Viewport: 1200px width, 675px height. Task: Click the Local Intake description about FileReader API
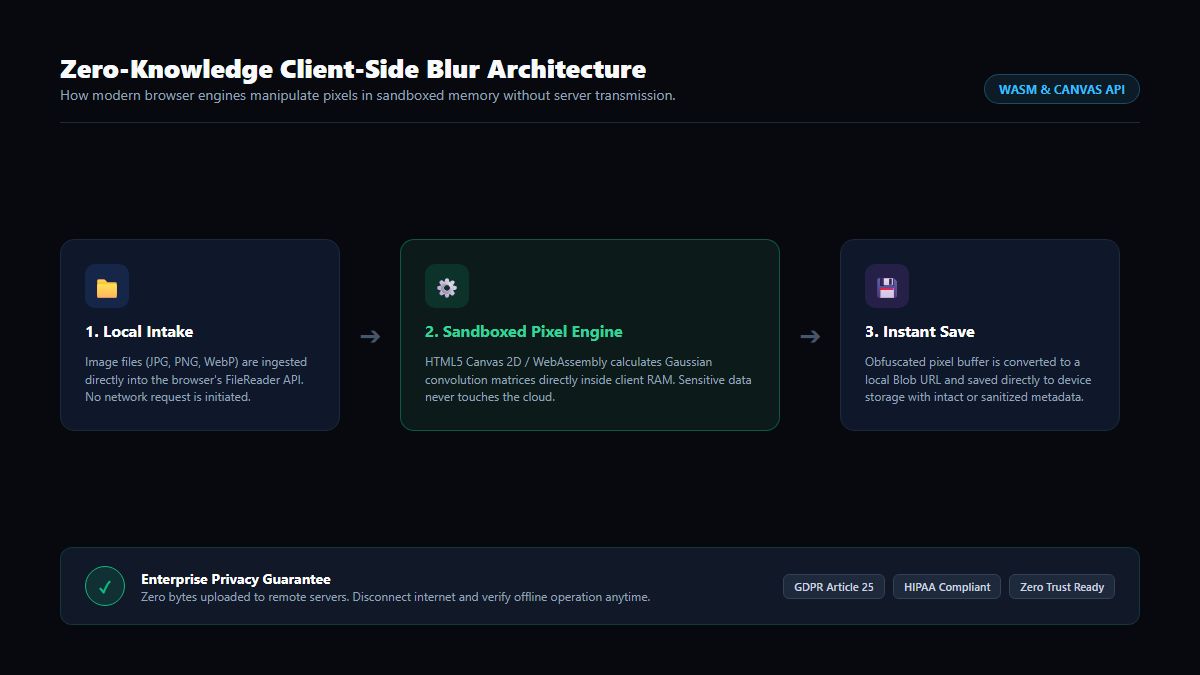[196, 379]
